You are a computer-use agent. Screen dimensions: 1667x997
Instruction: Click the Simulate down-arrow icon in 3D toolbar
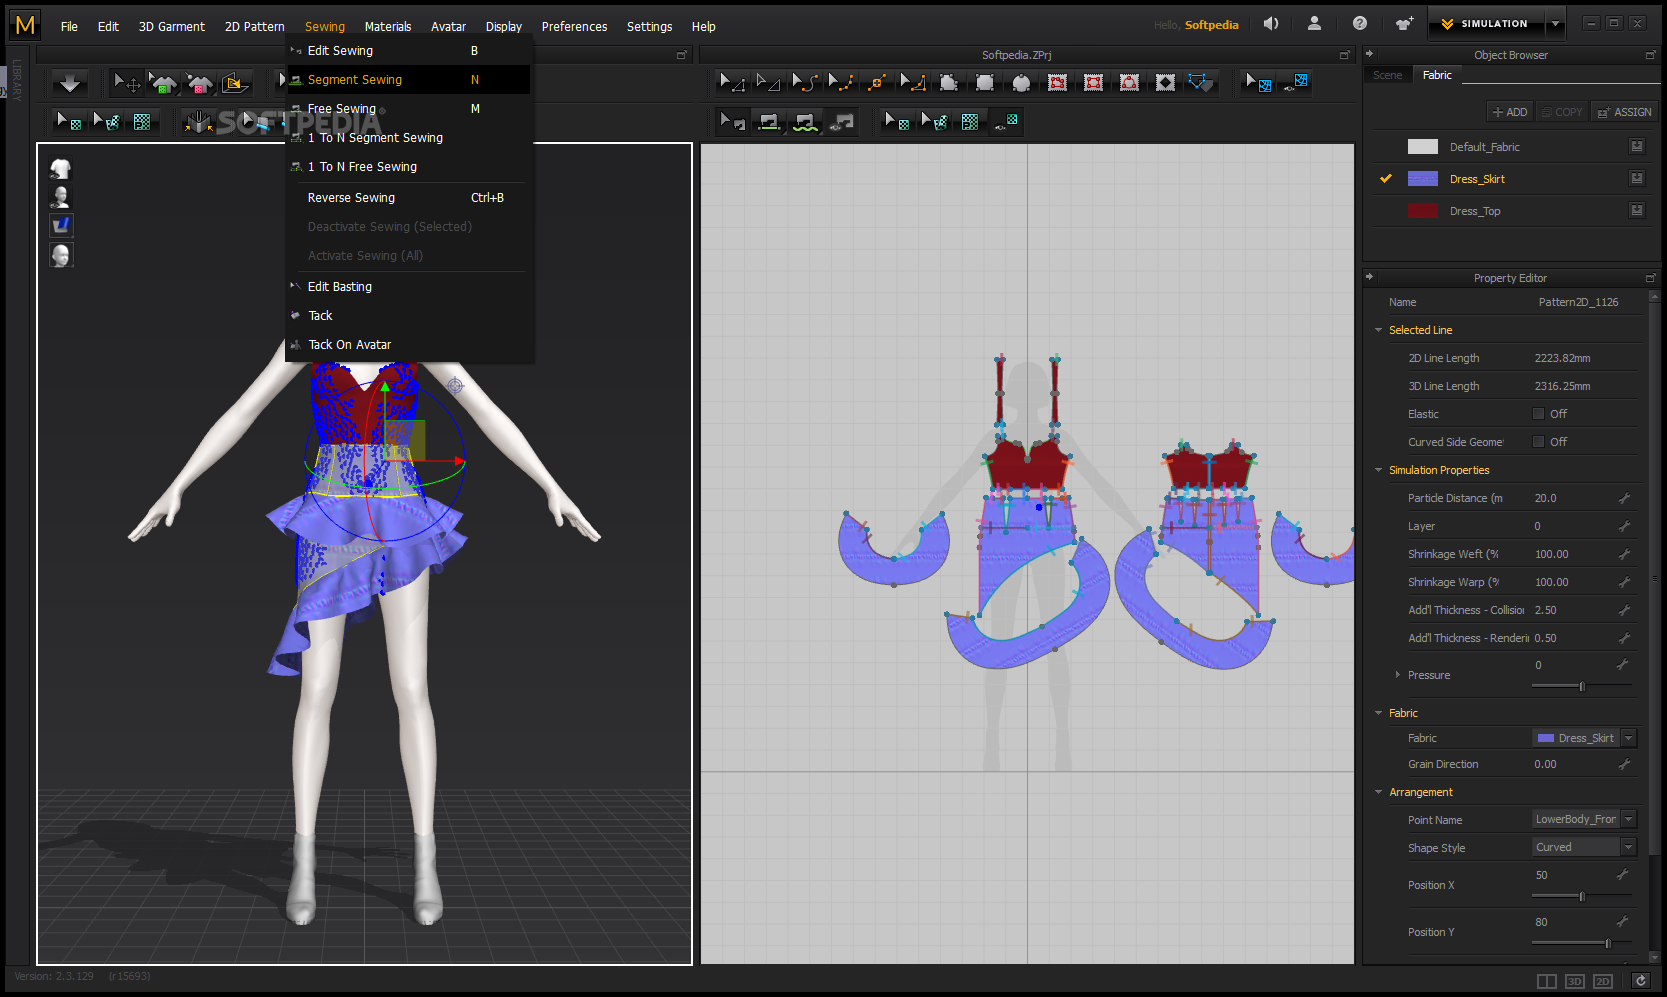[x=70, y=83]
